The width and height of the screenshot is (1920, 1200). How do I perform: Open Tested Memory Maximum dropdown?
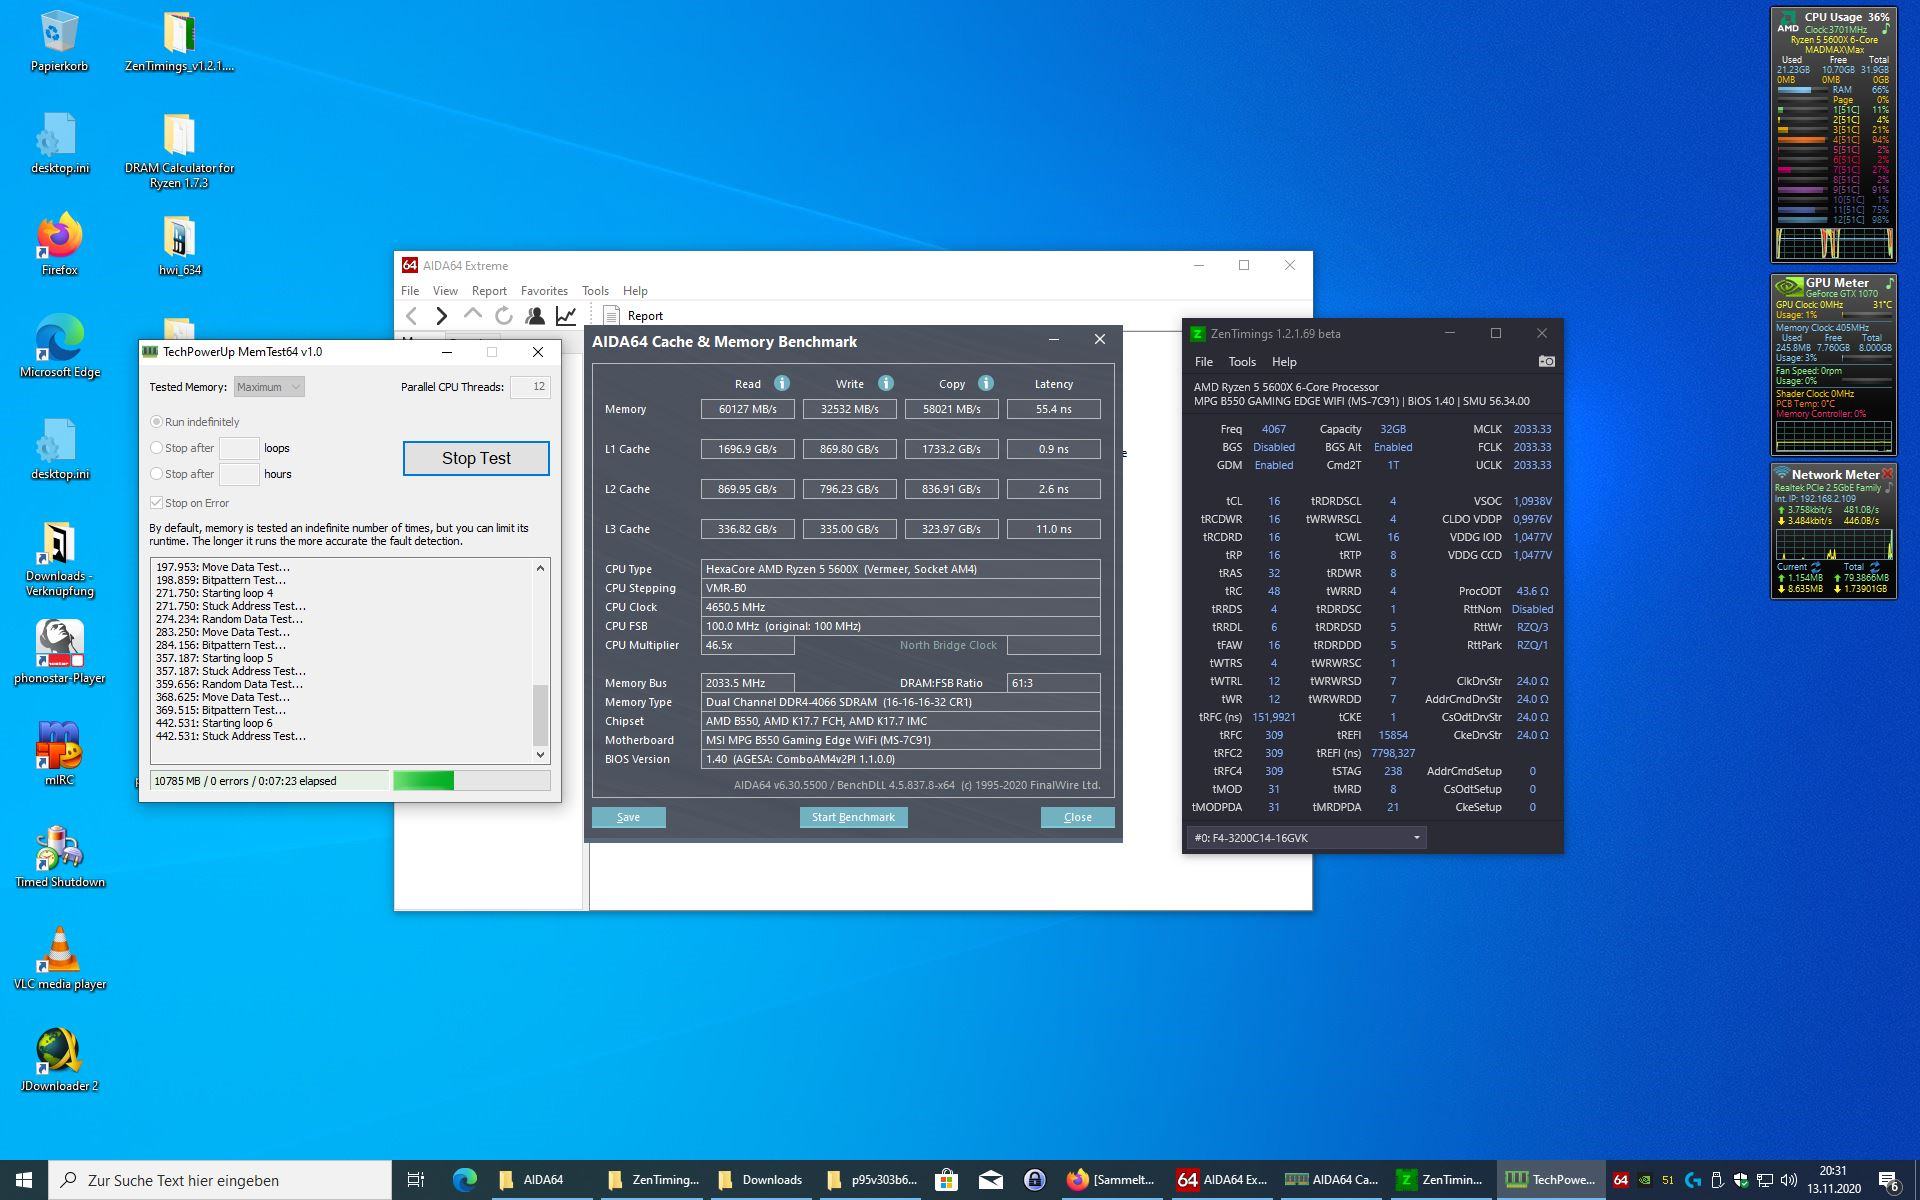(269, 387)
